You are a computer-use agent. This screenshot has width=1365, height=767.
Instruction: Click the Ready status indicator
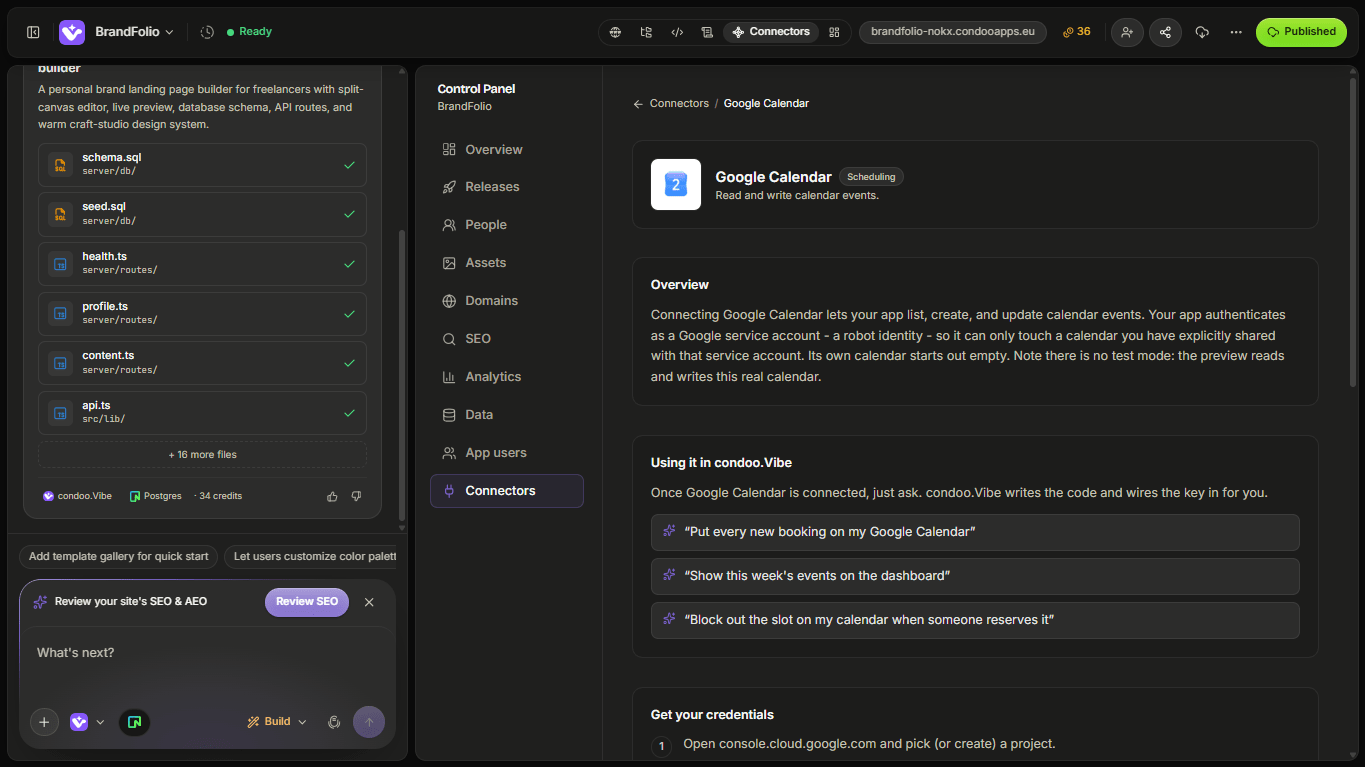[x=249, y=32]
